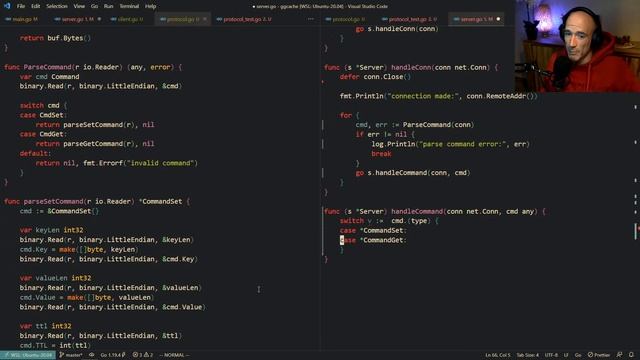Open the Selection menu
The height and width of the screenshot is (360, 640).
point(57,6)
